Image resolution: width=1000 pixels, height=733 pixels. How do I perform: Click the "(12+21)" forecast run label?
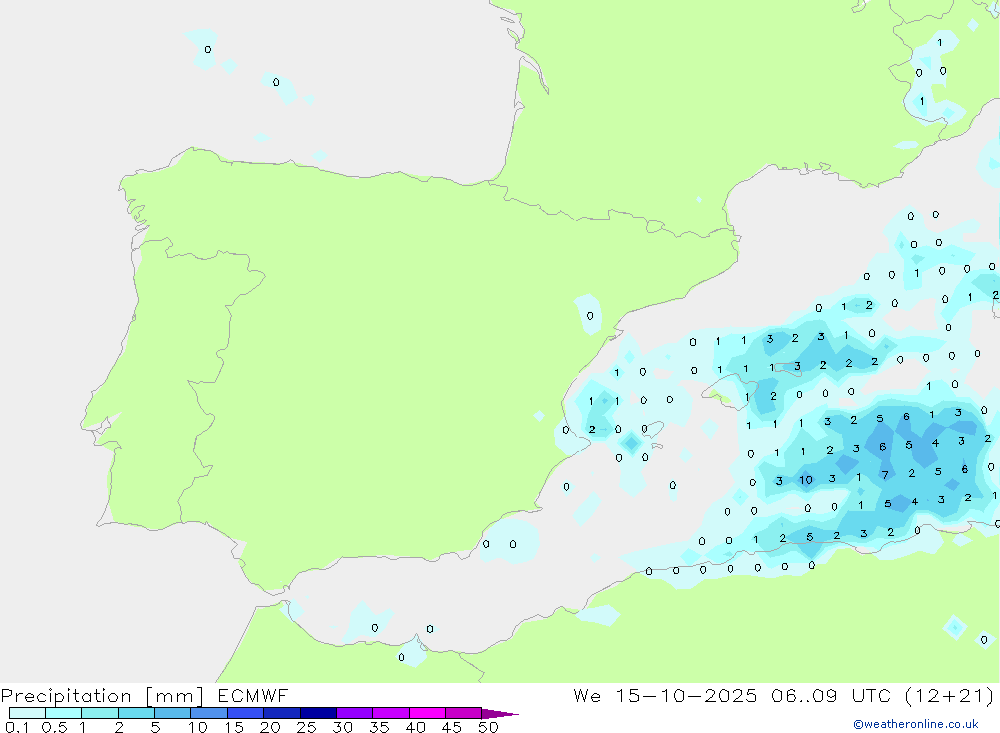(950, 695)
